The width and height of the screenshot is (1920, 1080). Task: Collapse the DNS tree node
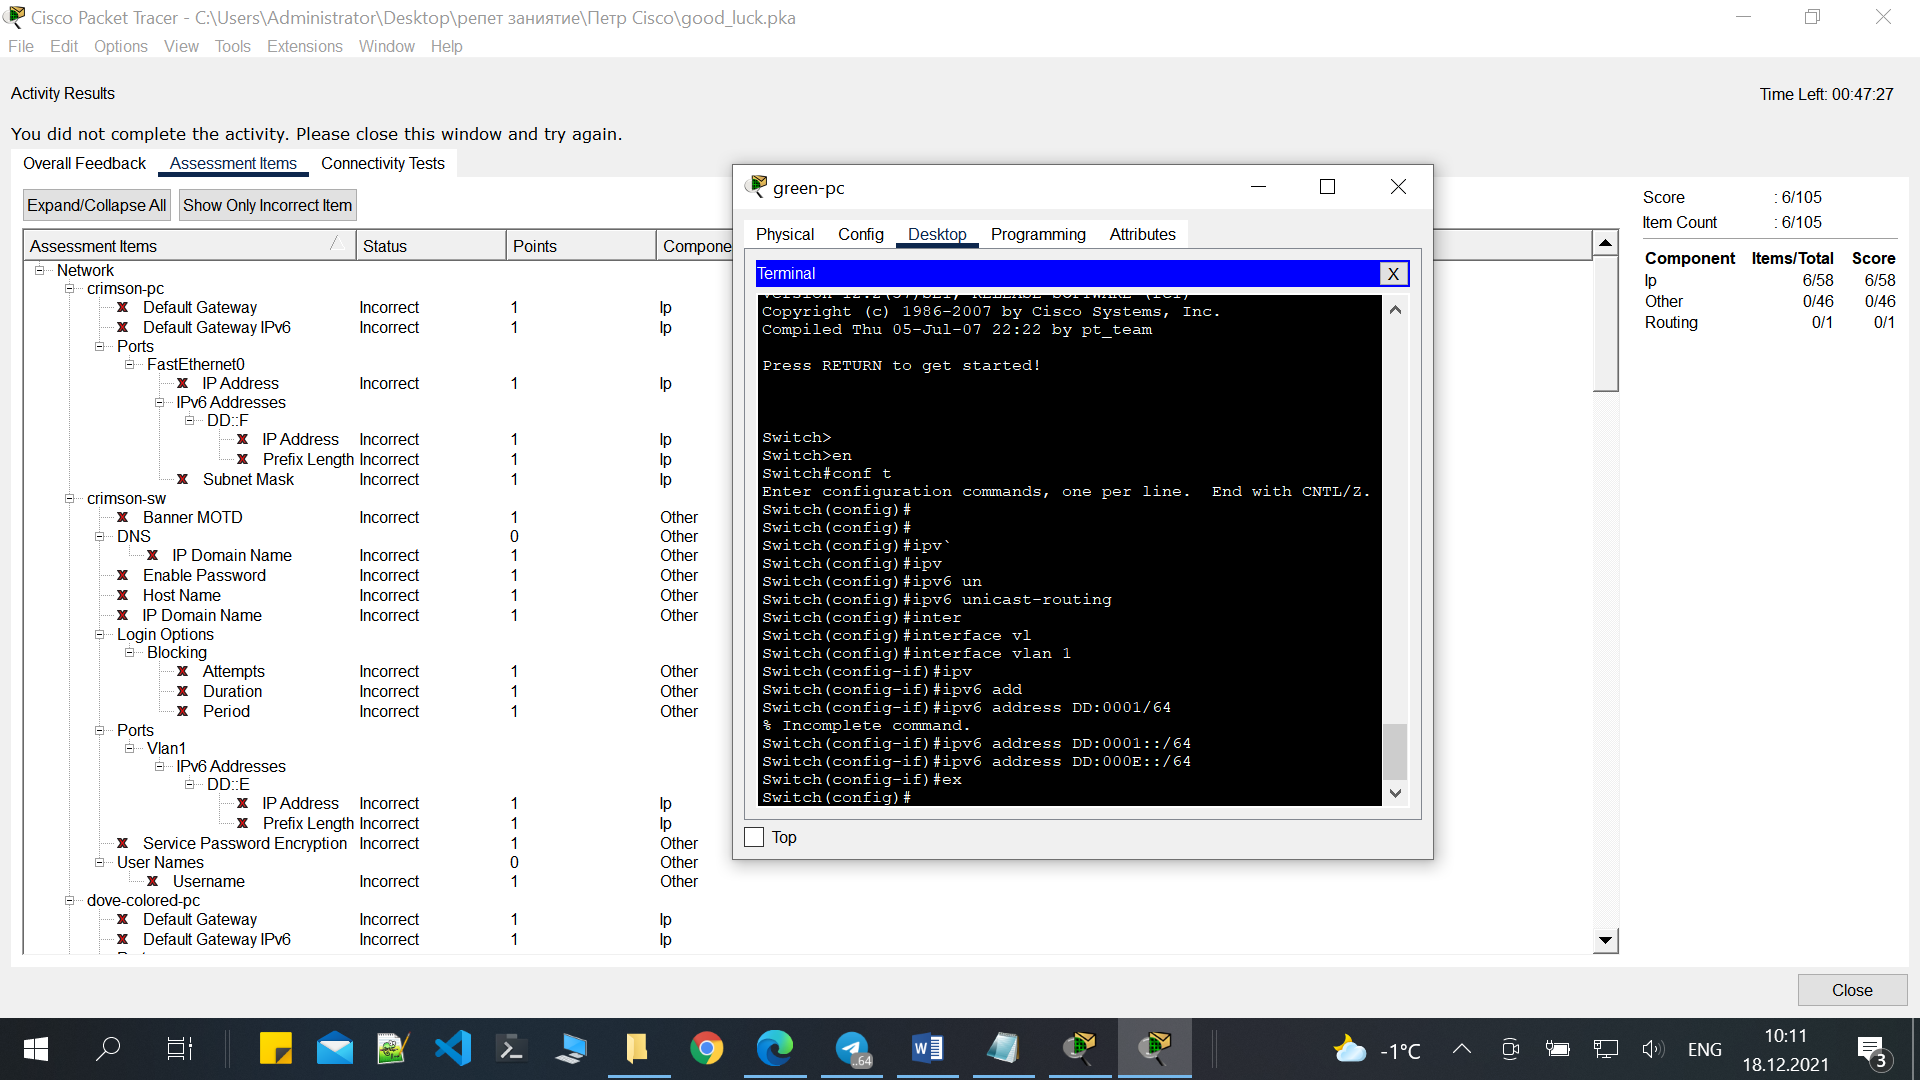pos(99,537)
